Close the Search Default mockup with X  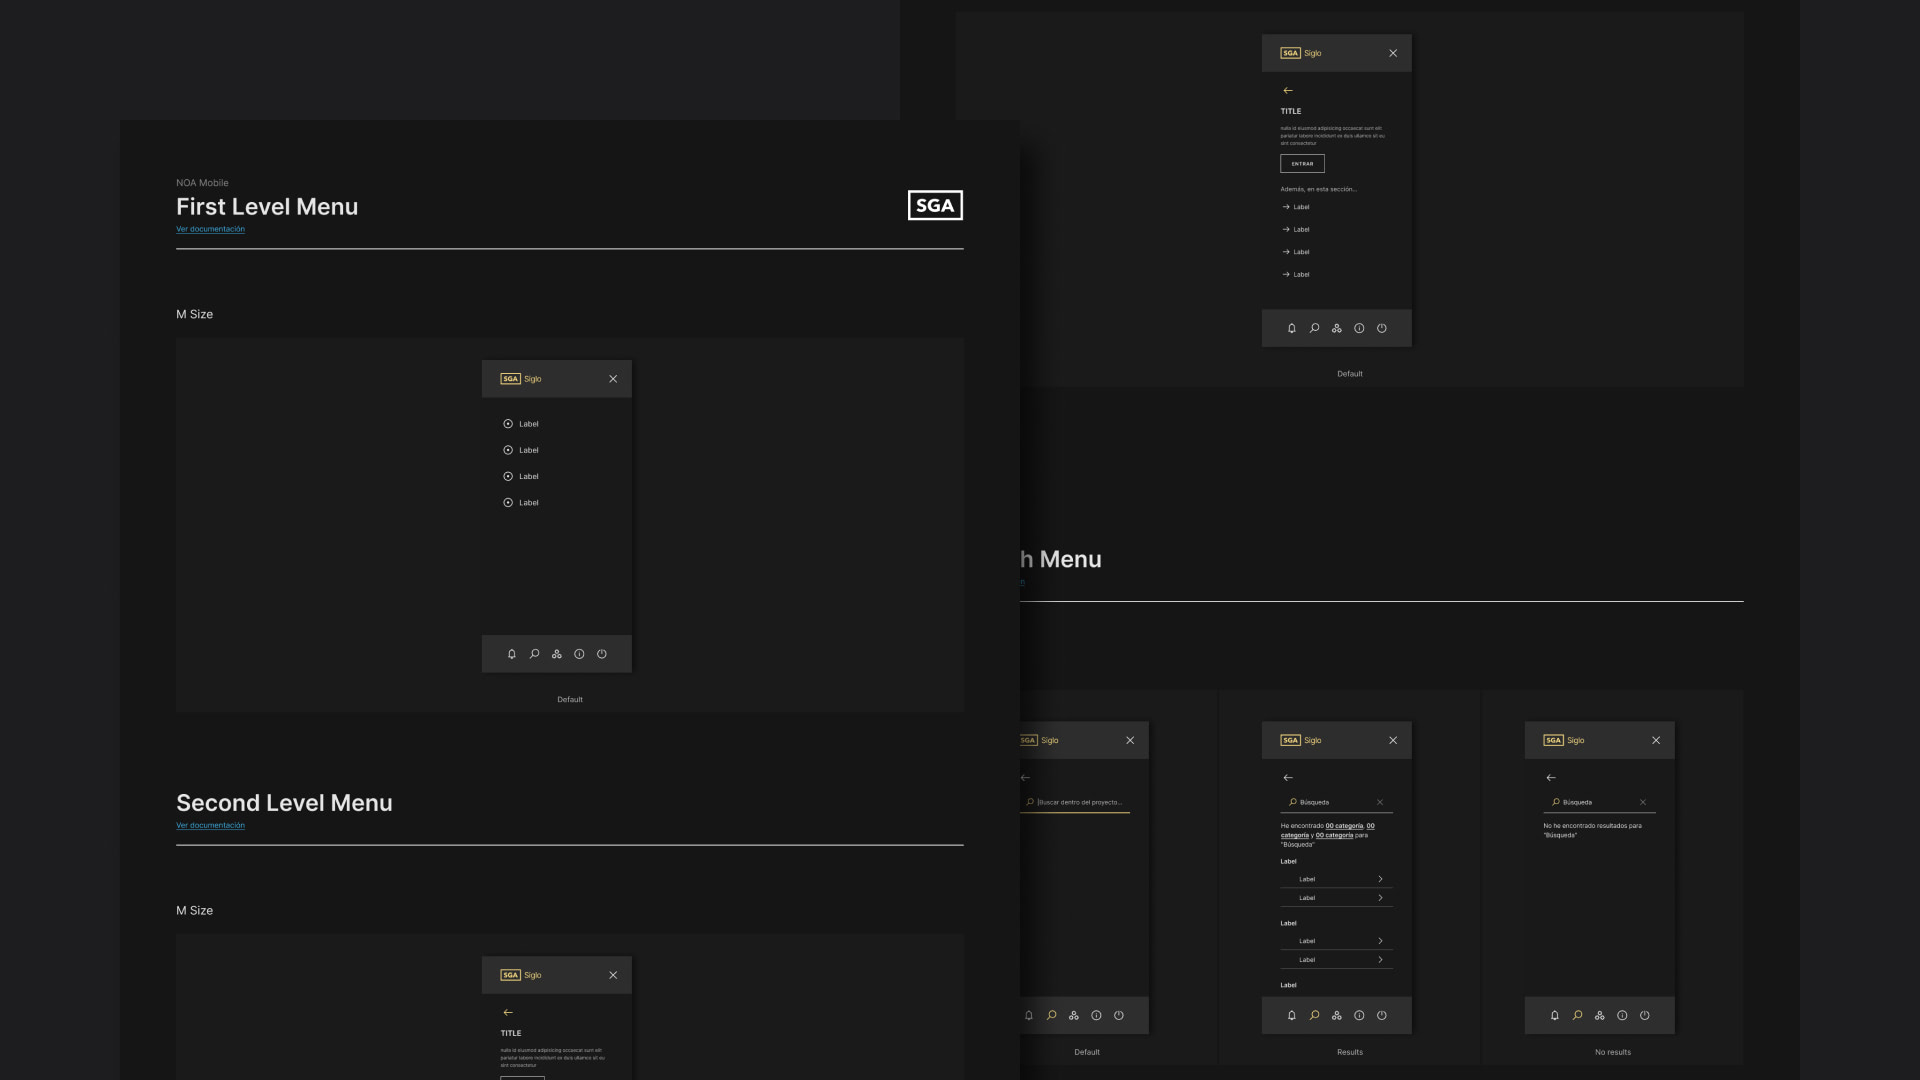pos(1130,740)
